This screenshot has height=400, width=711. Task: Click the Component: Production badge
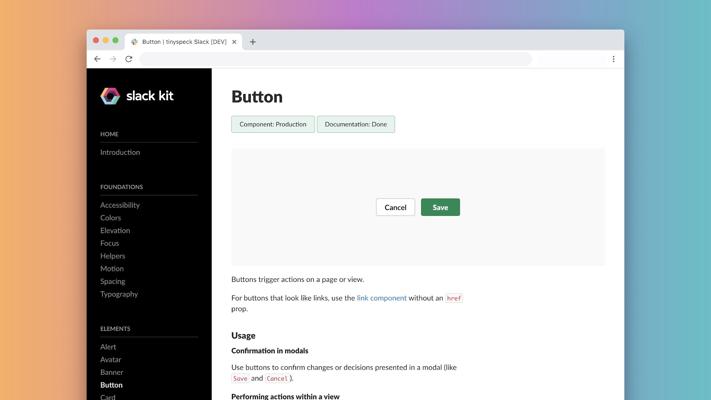(273, 124)
